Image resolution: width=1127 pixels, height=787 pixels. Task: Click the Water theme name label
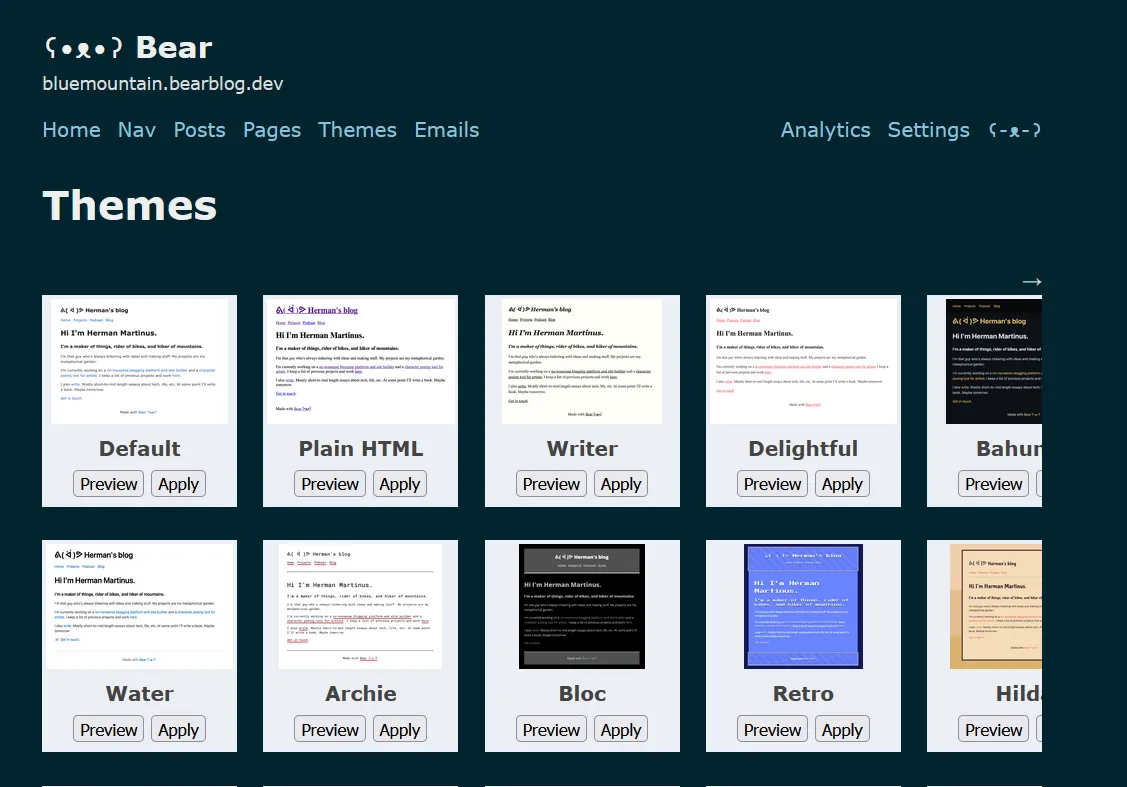point(139,694)
